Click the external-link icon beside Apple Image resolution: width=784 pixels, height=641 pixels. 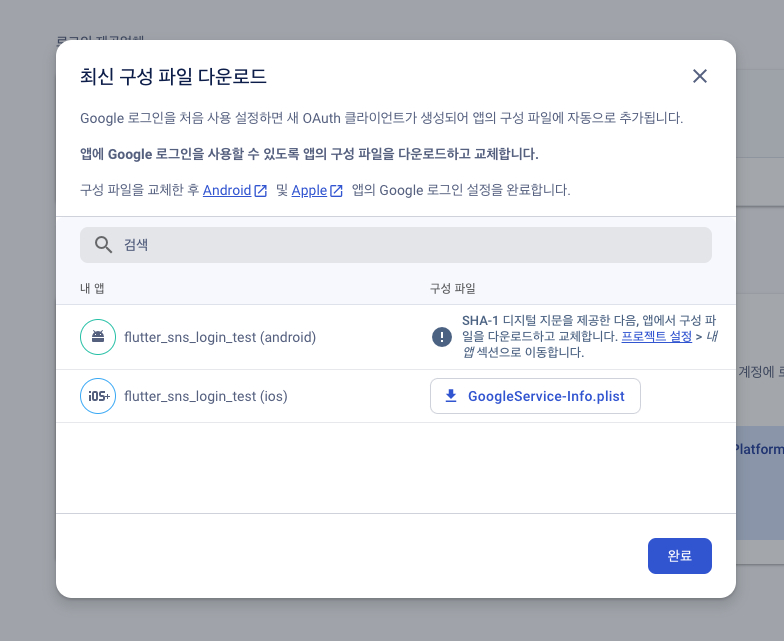click(336, 190)
